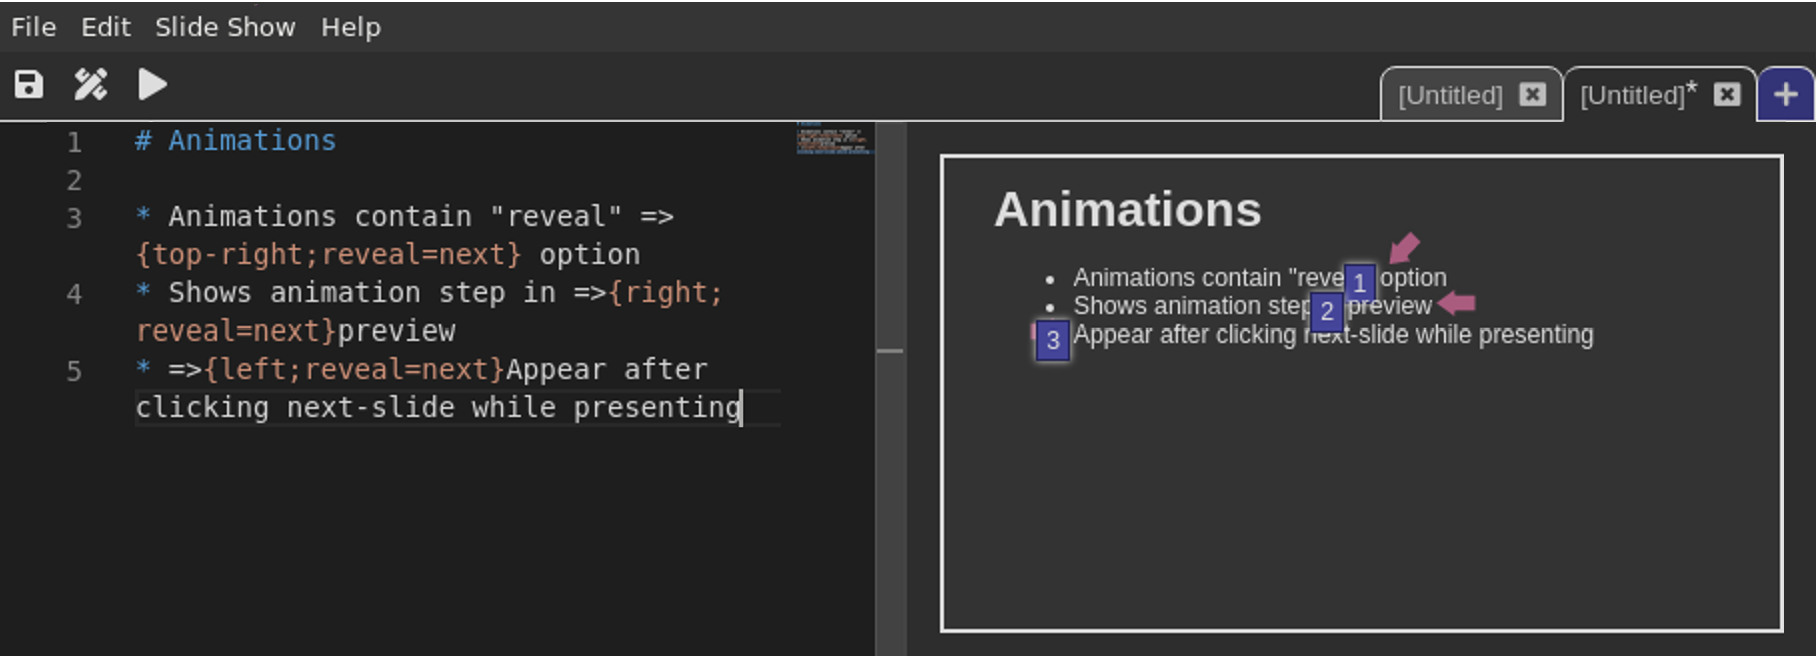Click line number 3 in the gutter
1816x656 pixels.
pos(74,218)
